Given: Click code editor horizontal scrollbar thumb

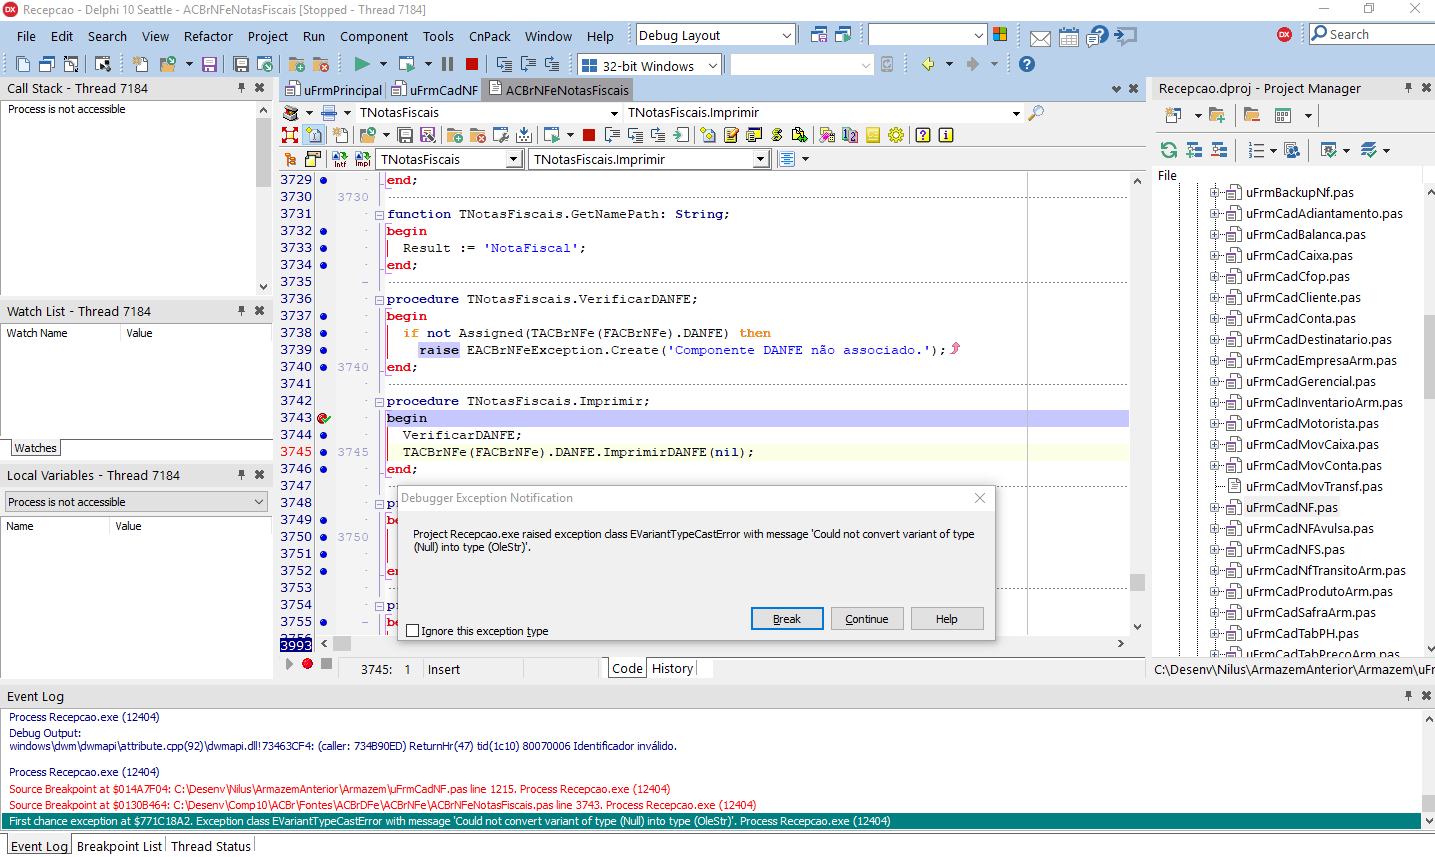Looking at the screenshot, I should 342,644.
